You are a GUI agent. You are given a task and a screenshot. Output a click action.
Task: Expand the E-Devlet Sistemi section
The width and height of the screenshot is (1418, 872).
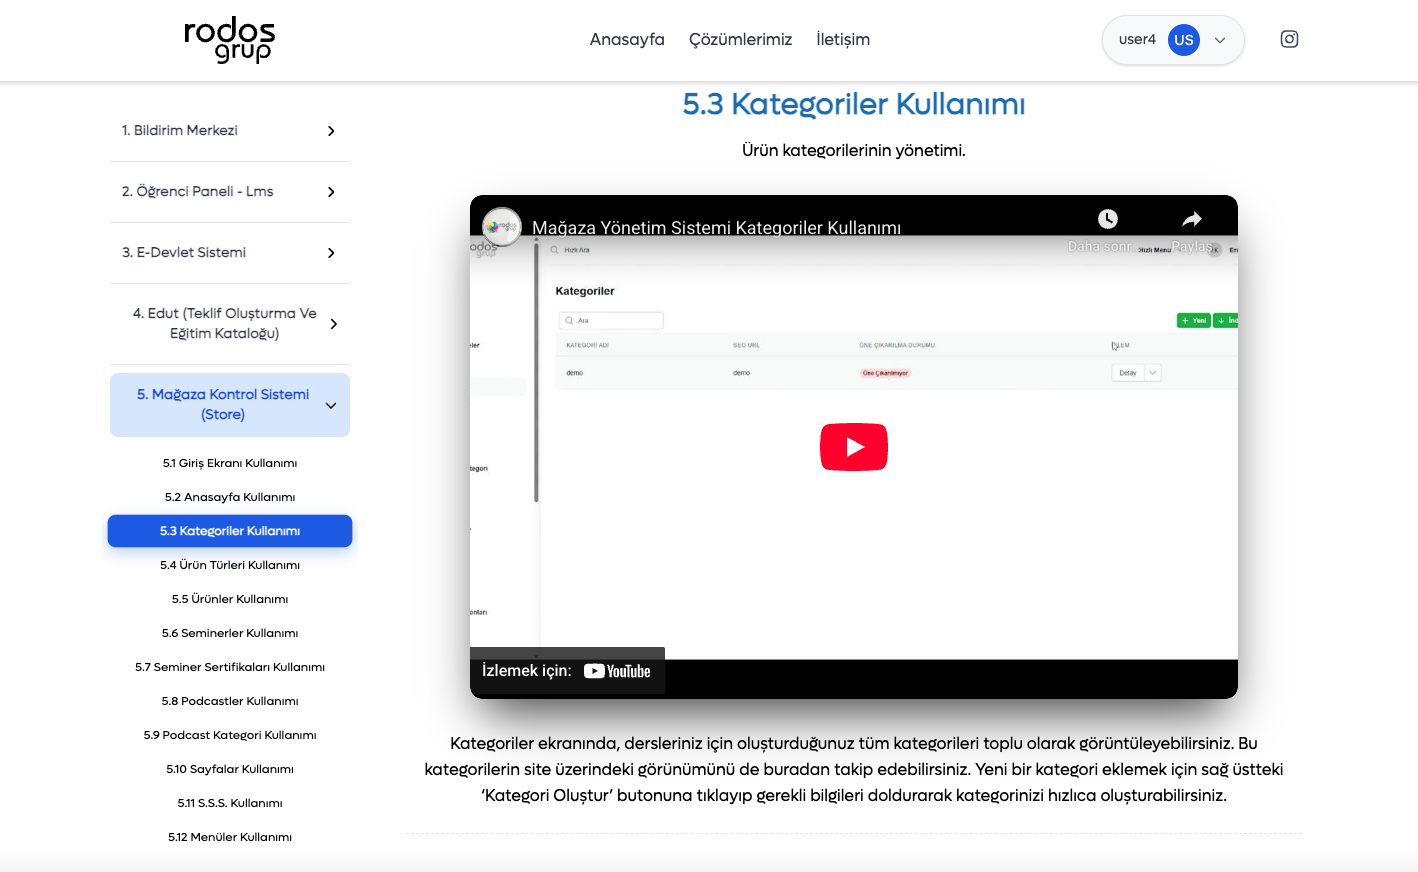[331, 253]
